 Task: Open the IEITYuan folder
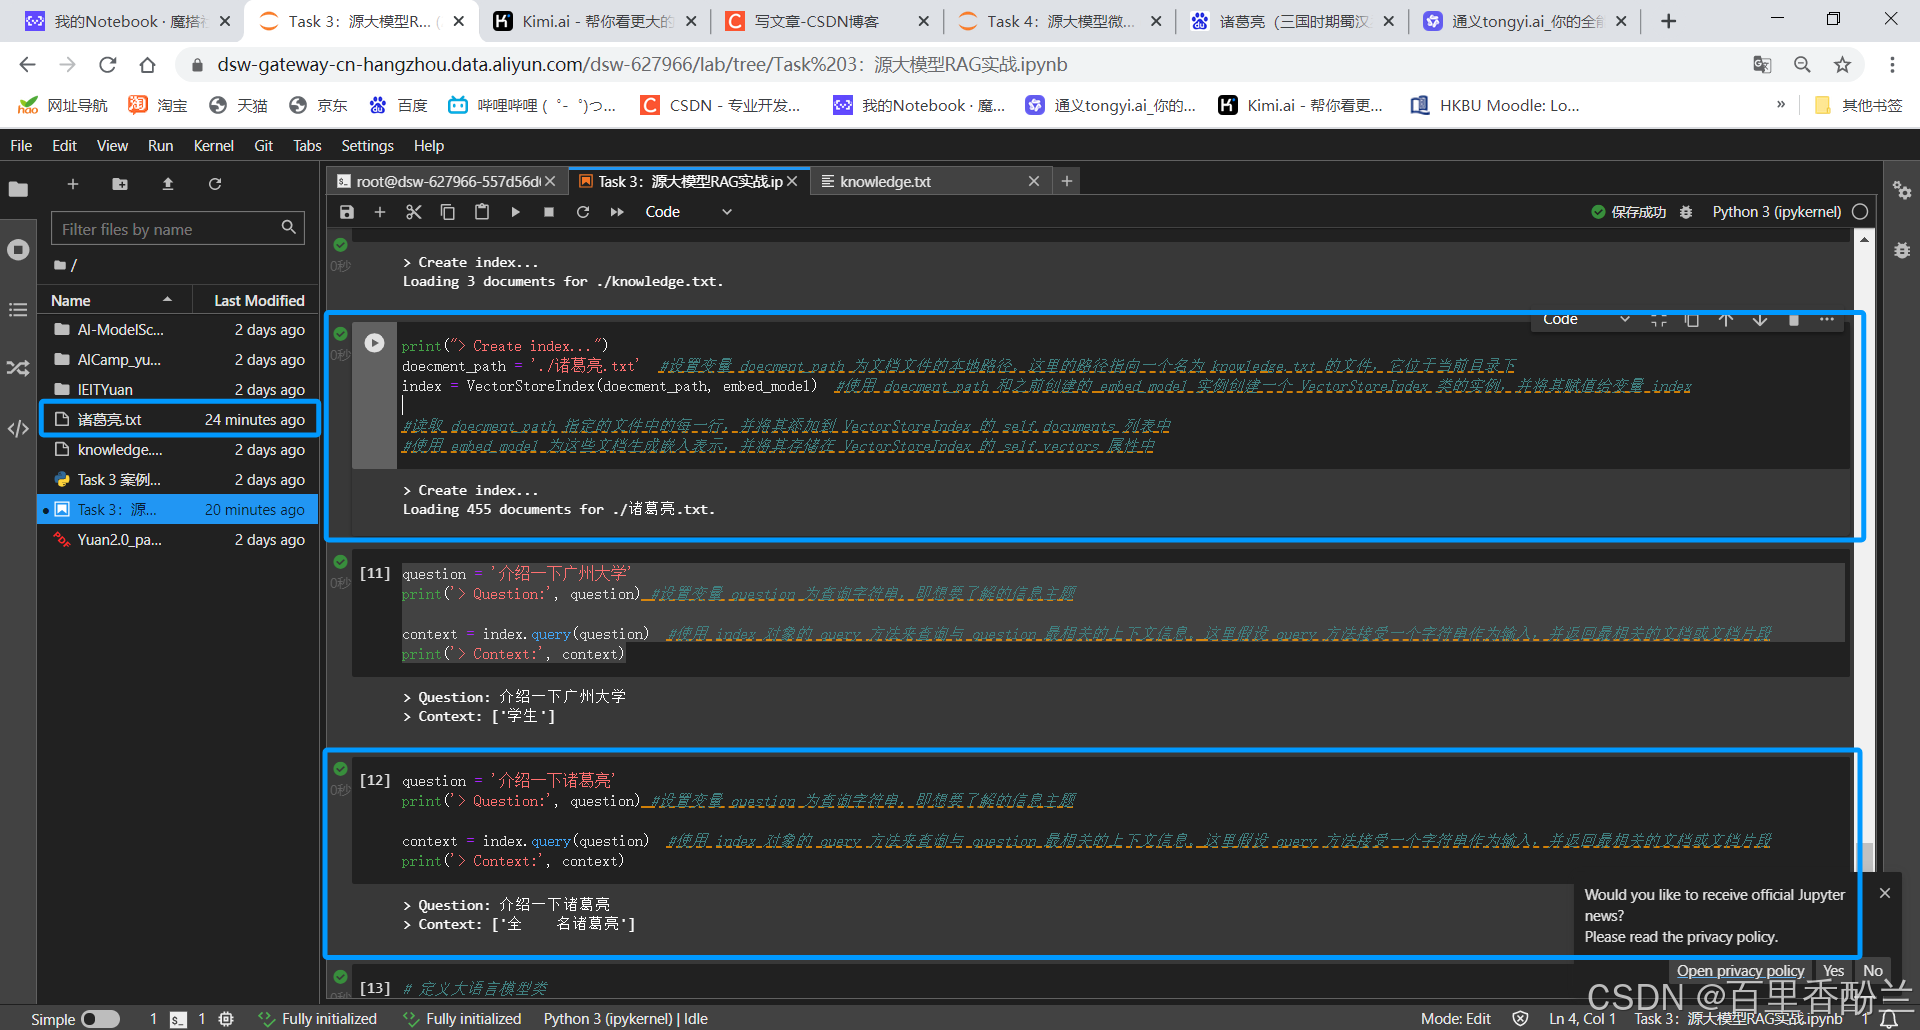[179, 390]
